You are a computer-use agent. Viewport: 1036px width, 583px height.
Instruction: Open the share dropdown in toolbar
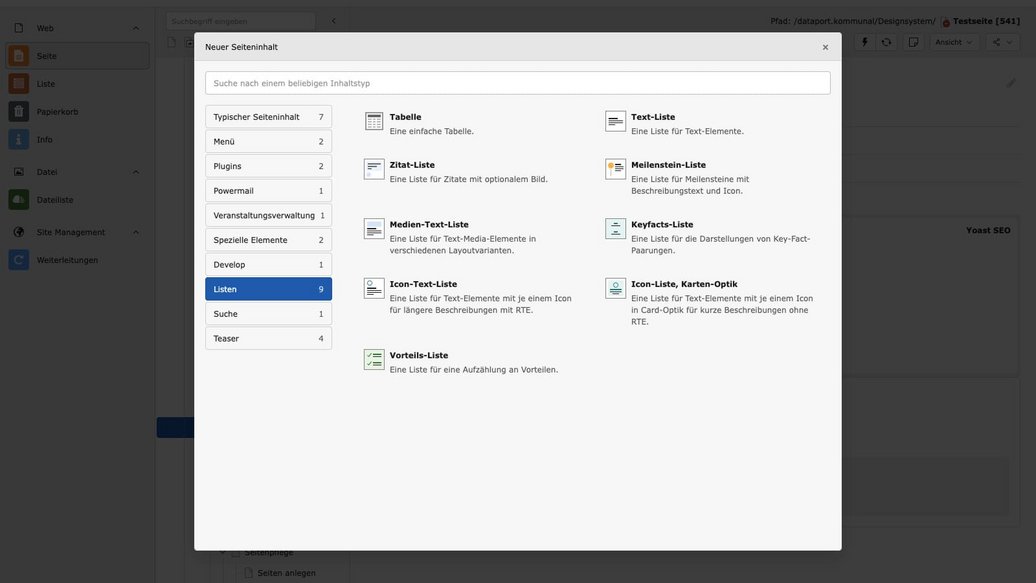(1002, 42)
